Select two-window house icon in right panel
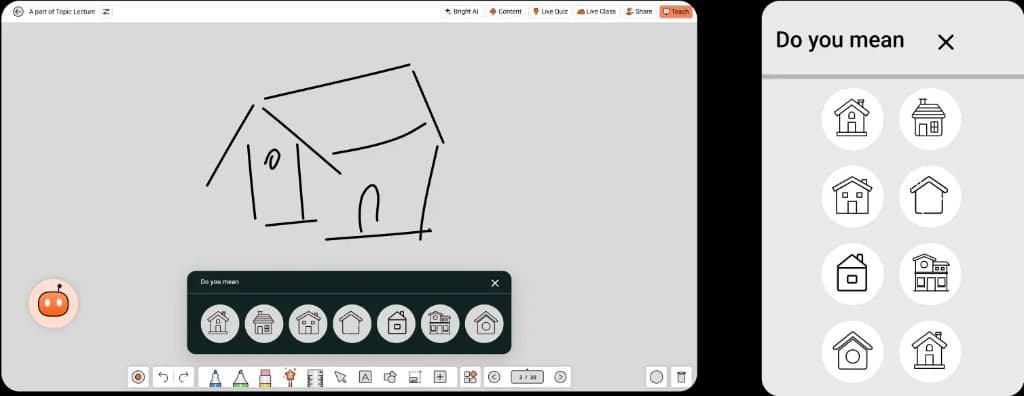 tap(852, 196)
